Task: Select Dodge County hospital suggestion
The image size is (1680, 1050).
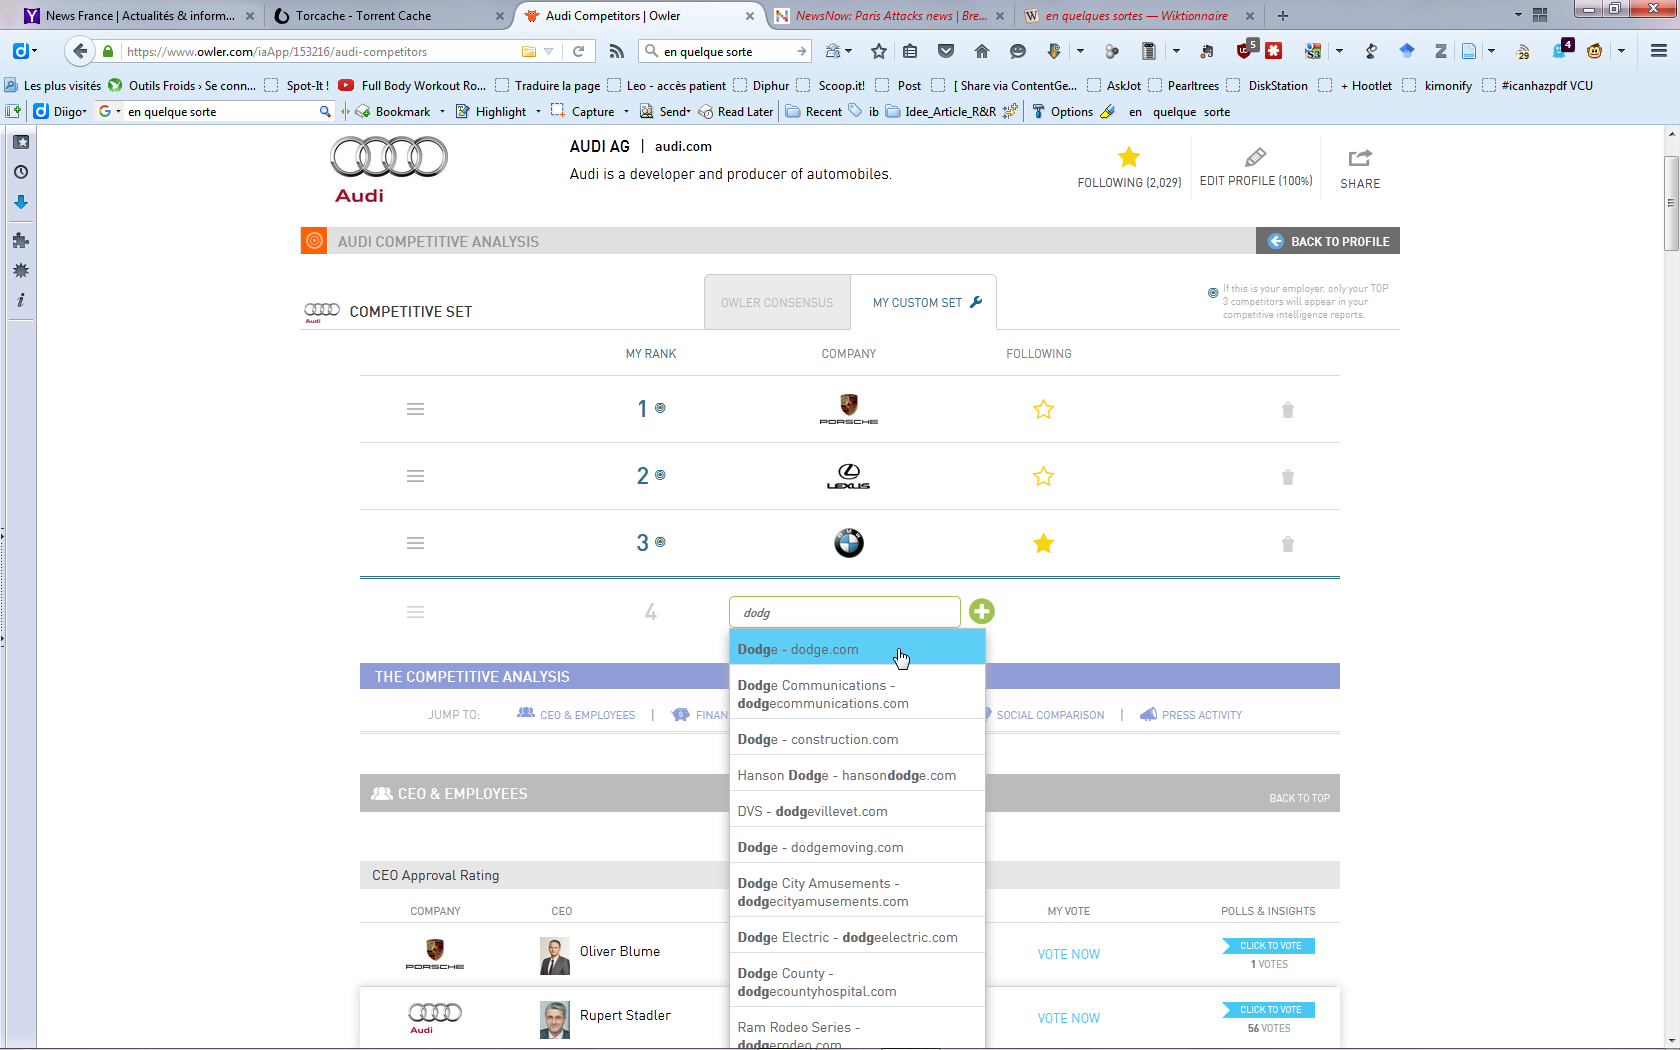Action: pyautogui.click(x=857, y=982)
